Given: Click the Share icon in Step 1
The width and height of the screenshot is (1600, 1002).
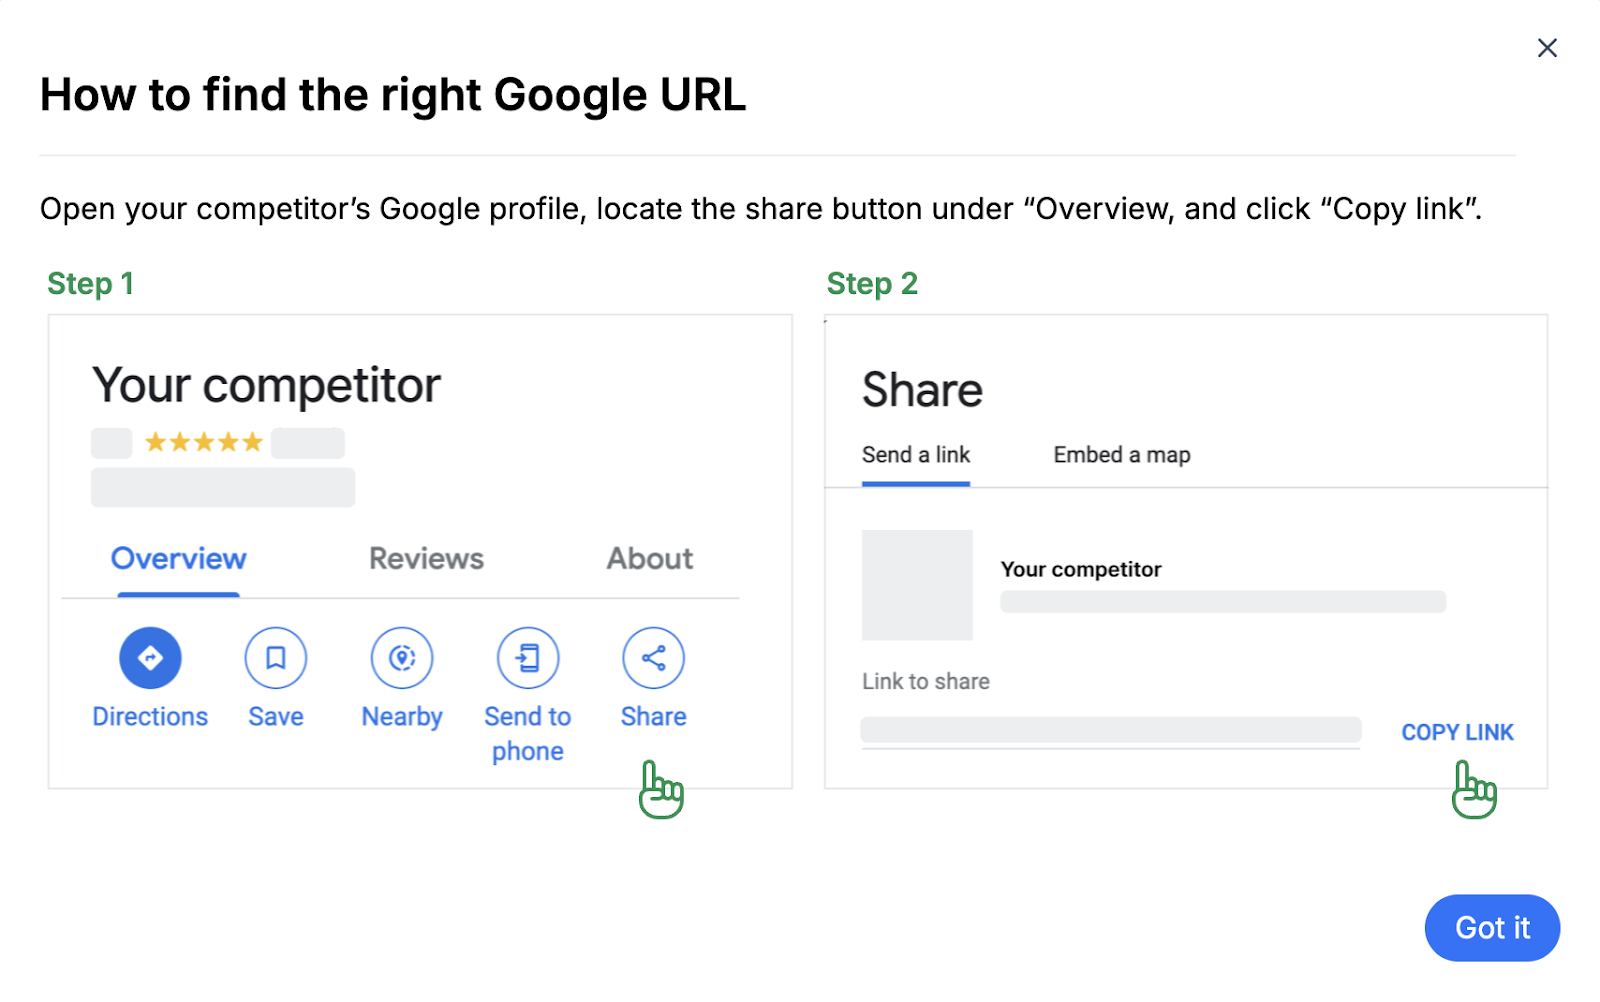Looking at the screenshot, I should 654,658.
